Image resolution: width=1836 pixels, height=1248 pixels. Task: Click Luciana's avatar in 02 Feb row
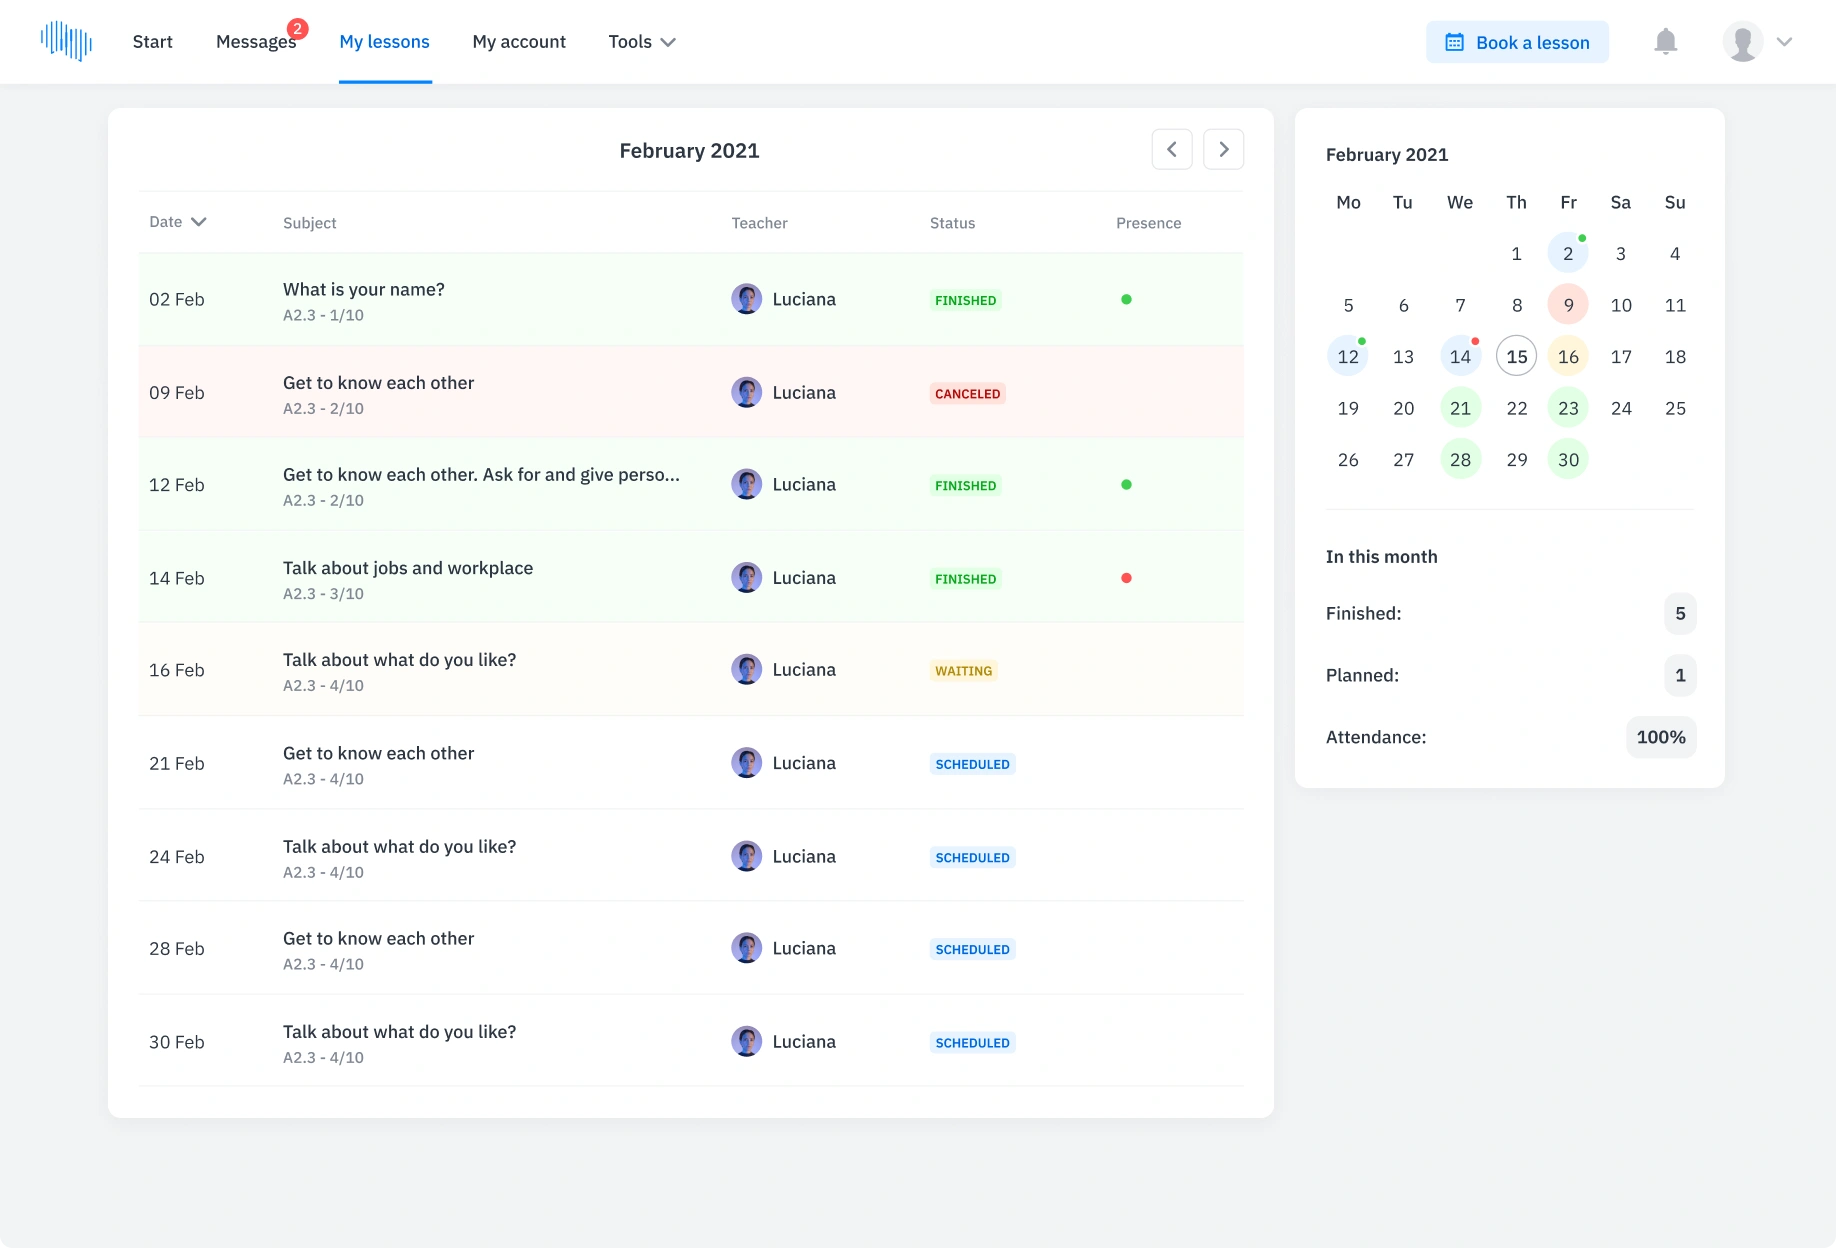click(x=746, y=299)
